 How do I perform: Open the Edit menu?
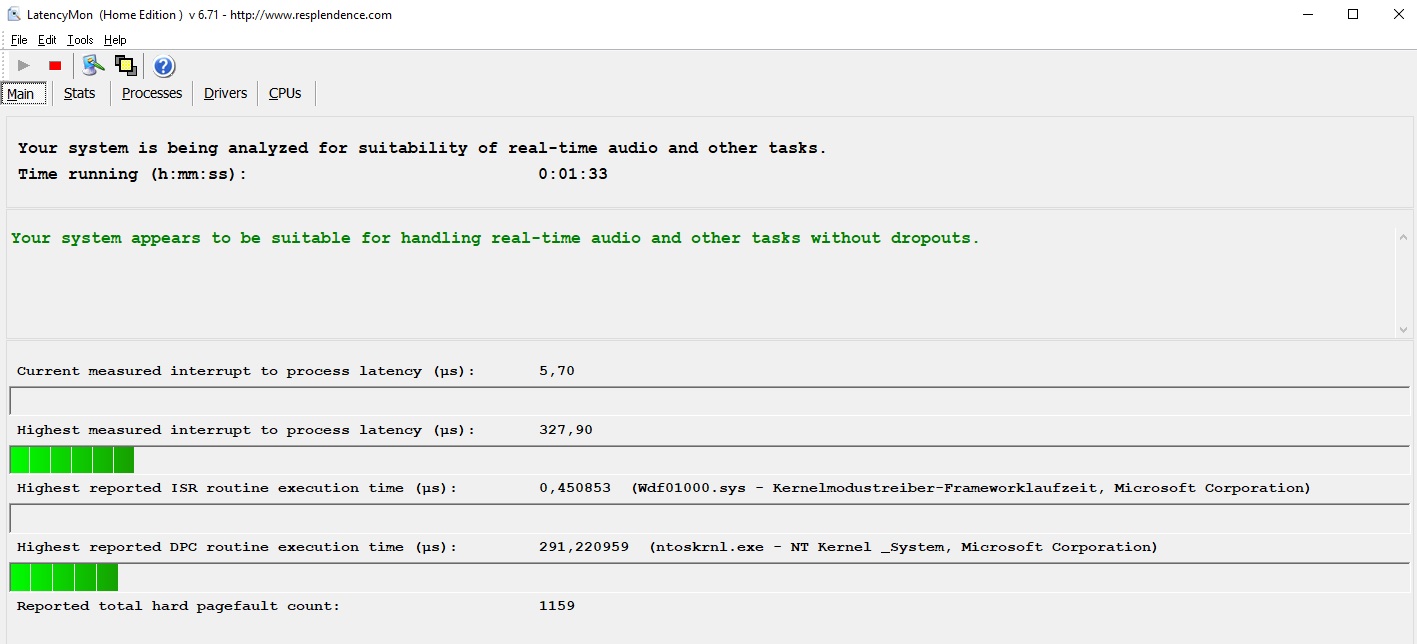tap(47, 40)
